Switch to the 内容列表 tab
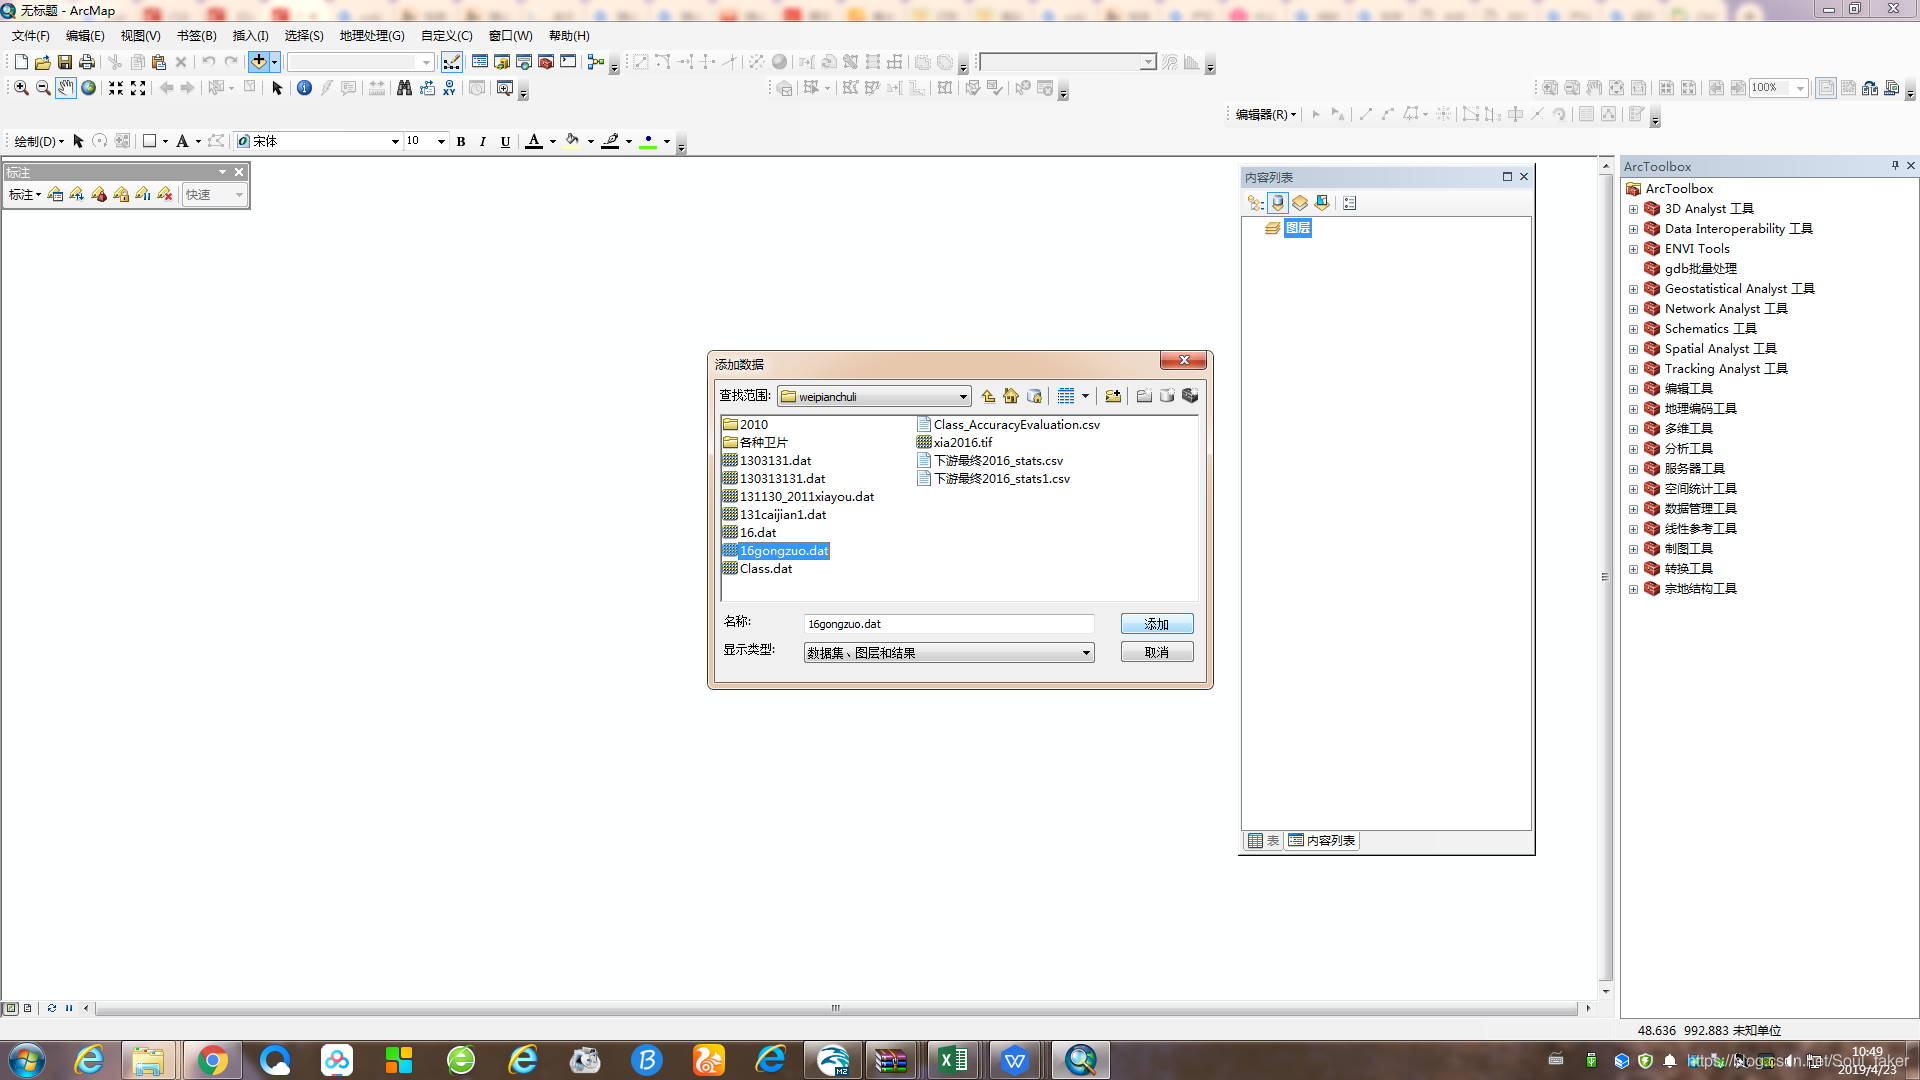The width and height of the screenshot is (1920, 1080). pos(1322,841)
